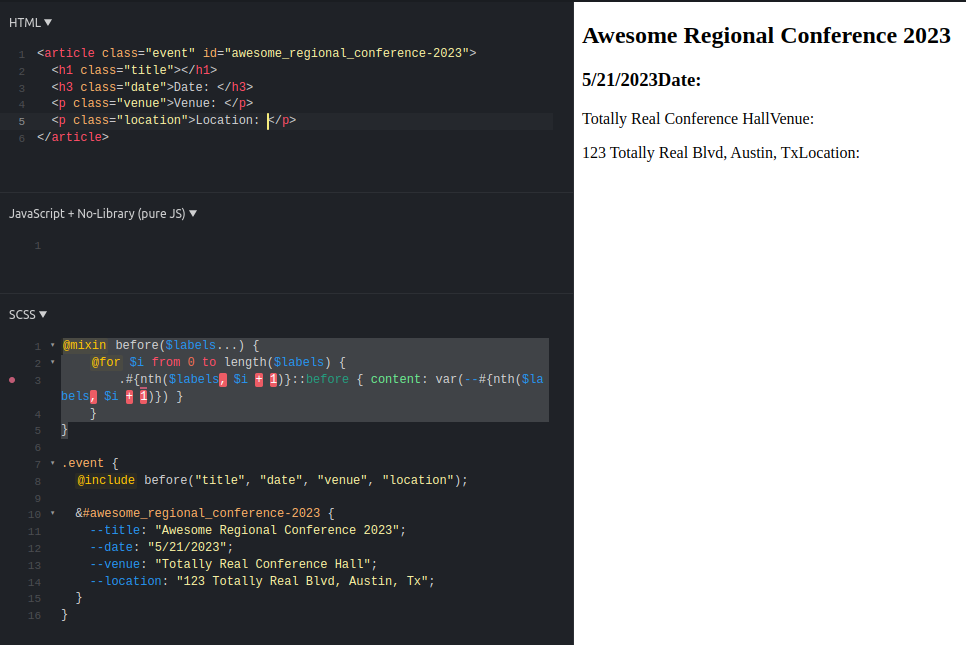Click the @include keyword in SCSS
966x645 pixels.
point(106,480)
